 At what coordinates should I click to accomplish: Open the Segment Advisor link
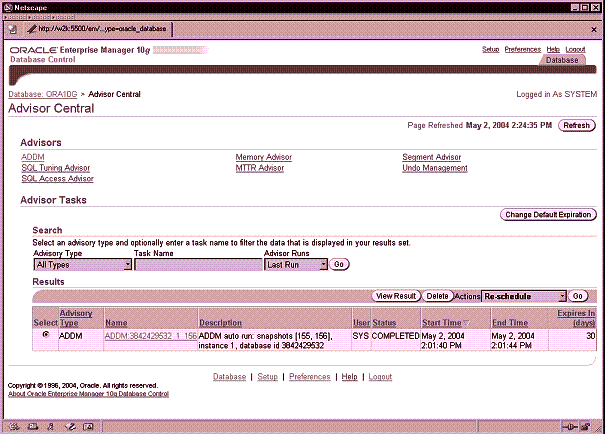(x=432, y=157)
